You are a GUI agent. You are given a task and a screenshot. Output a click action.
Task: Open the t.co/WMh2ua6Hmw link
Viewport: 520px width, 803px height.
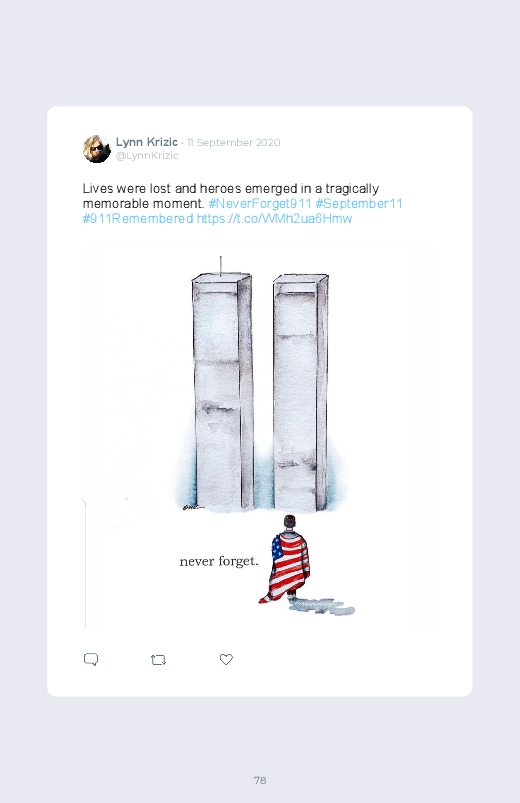(275, 219)
